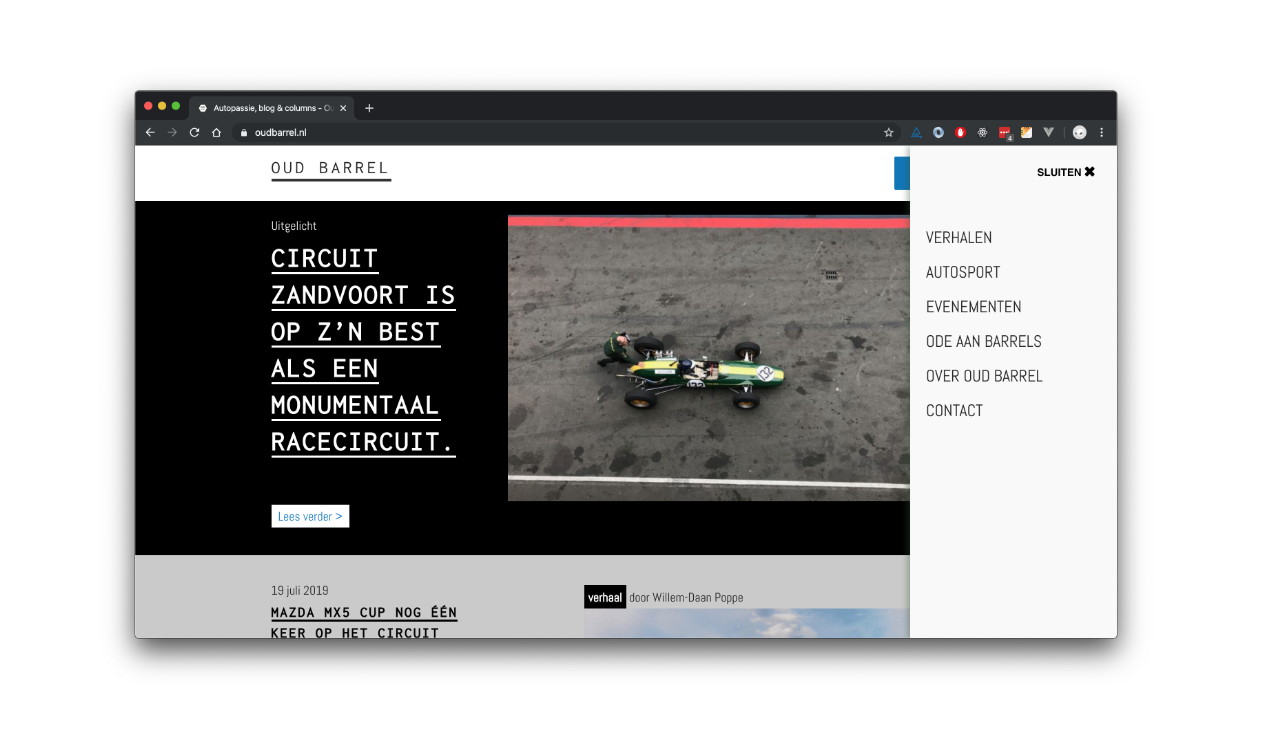Bookmark this page with the star icon
The image size is (1280, 752).
click(x=888, y=132)
